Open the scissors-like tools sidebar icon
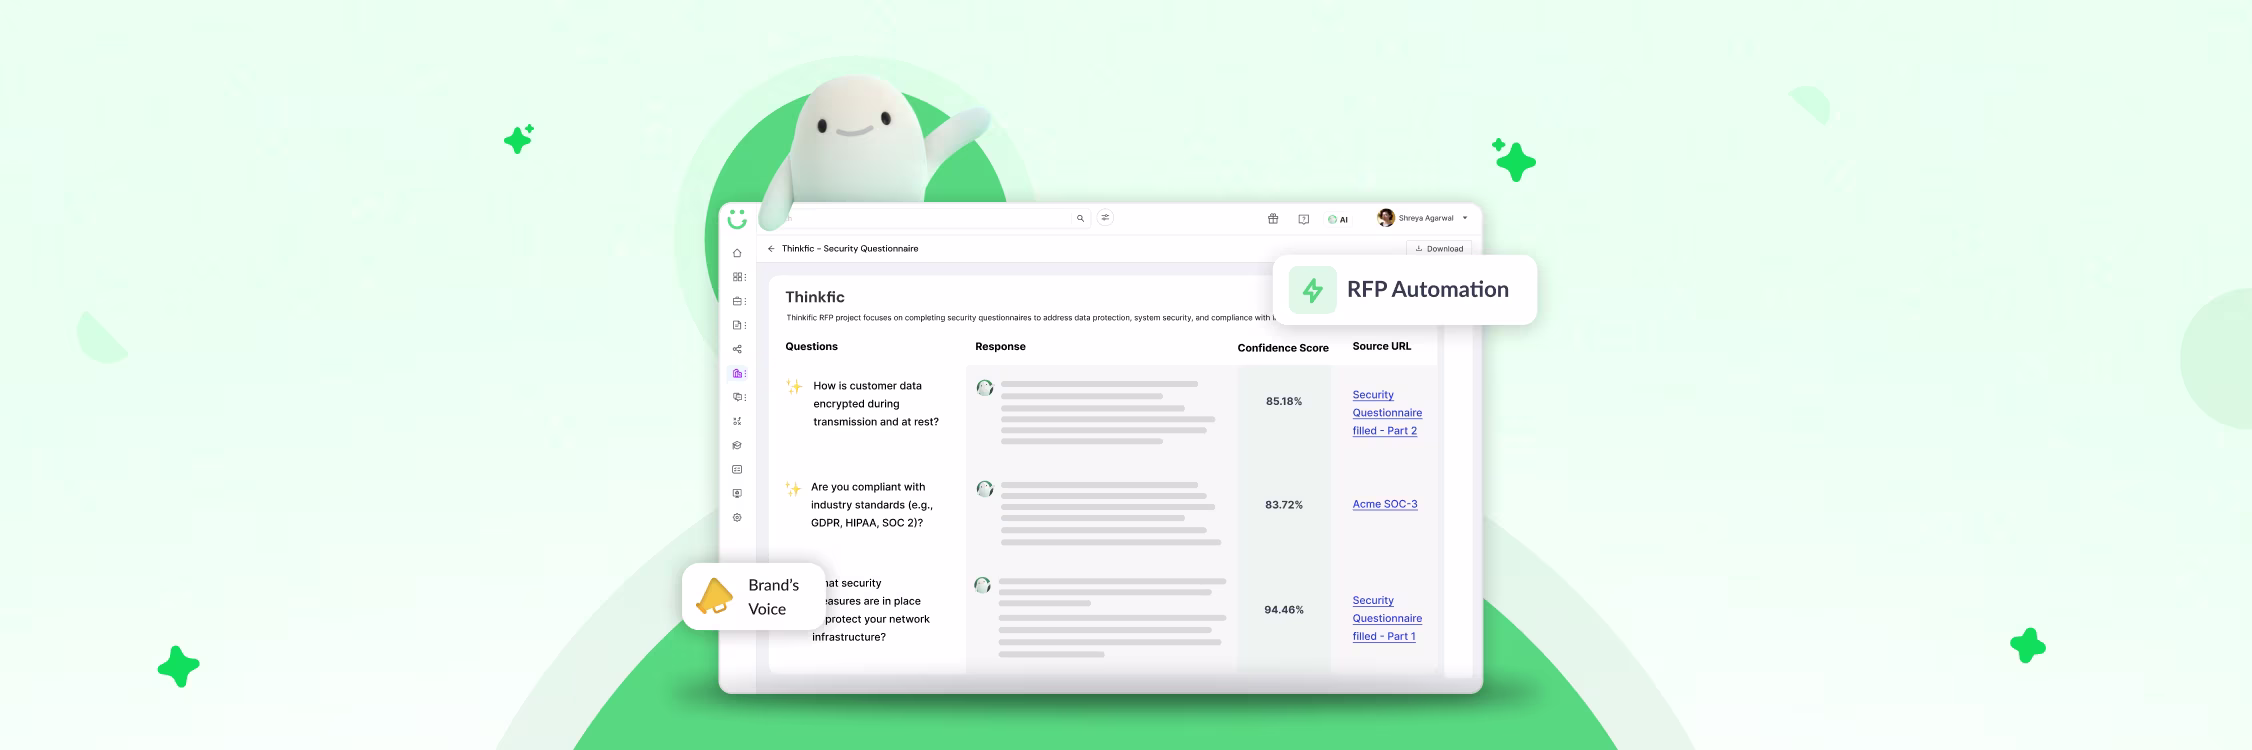2252x750 pixels. (x=737, y=421)
